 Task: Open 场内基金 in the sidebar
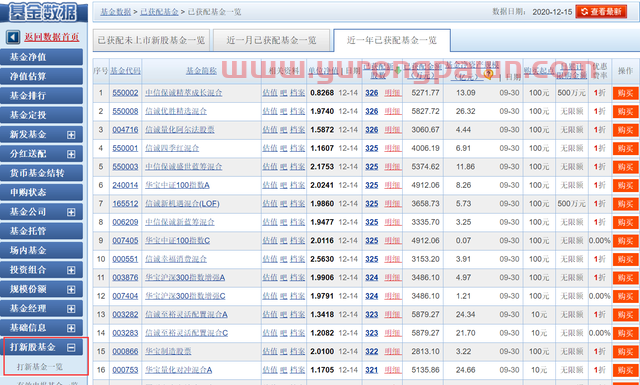click(41, 250)
